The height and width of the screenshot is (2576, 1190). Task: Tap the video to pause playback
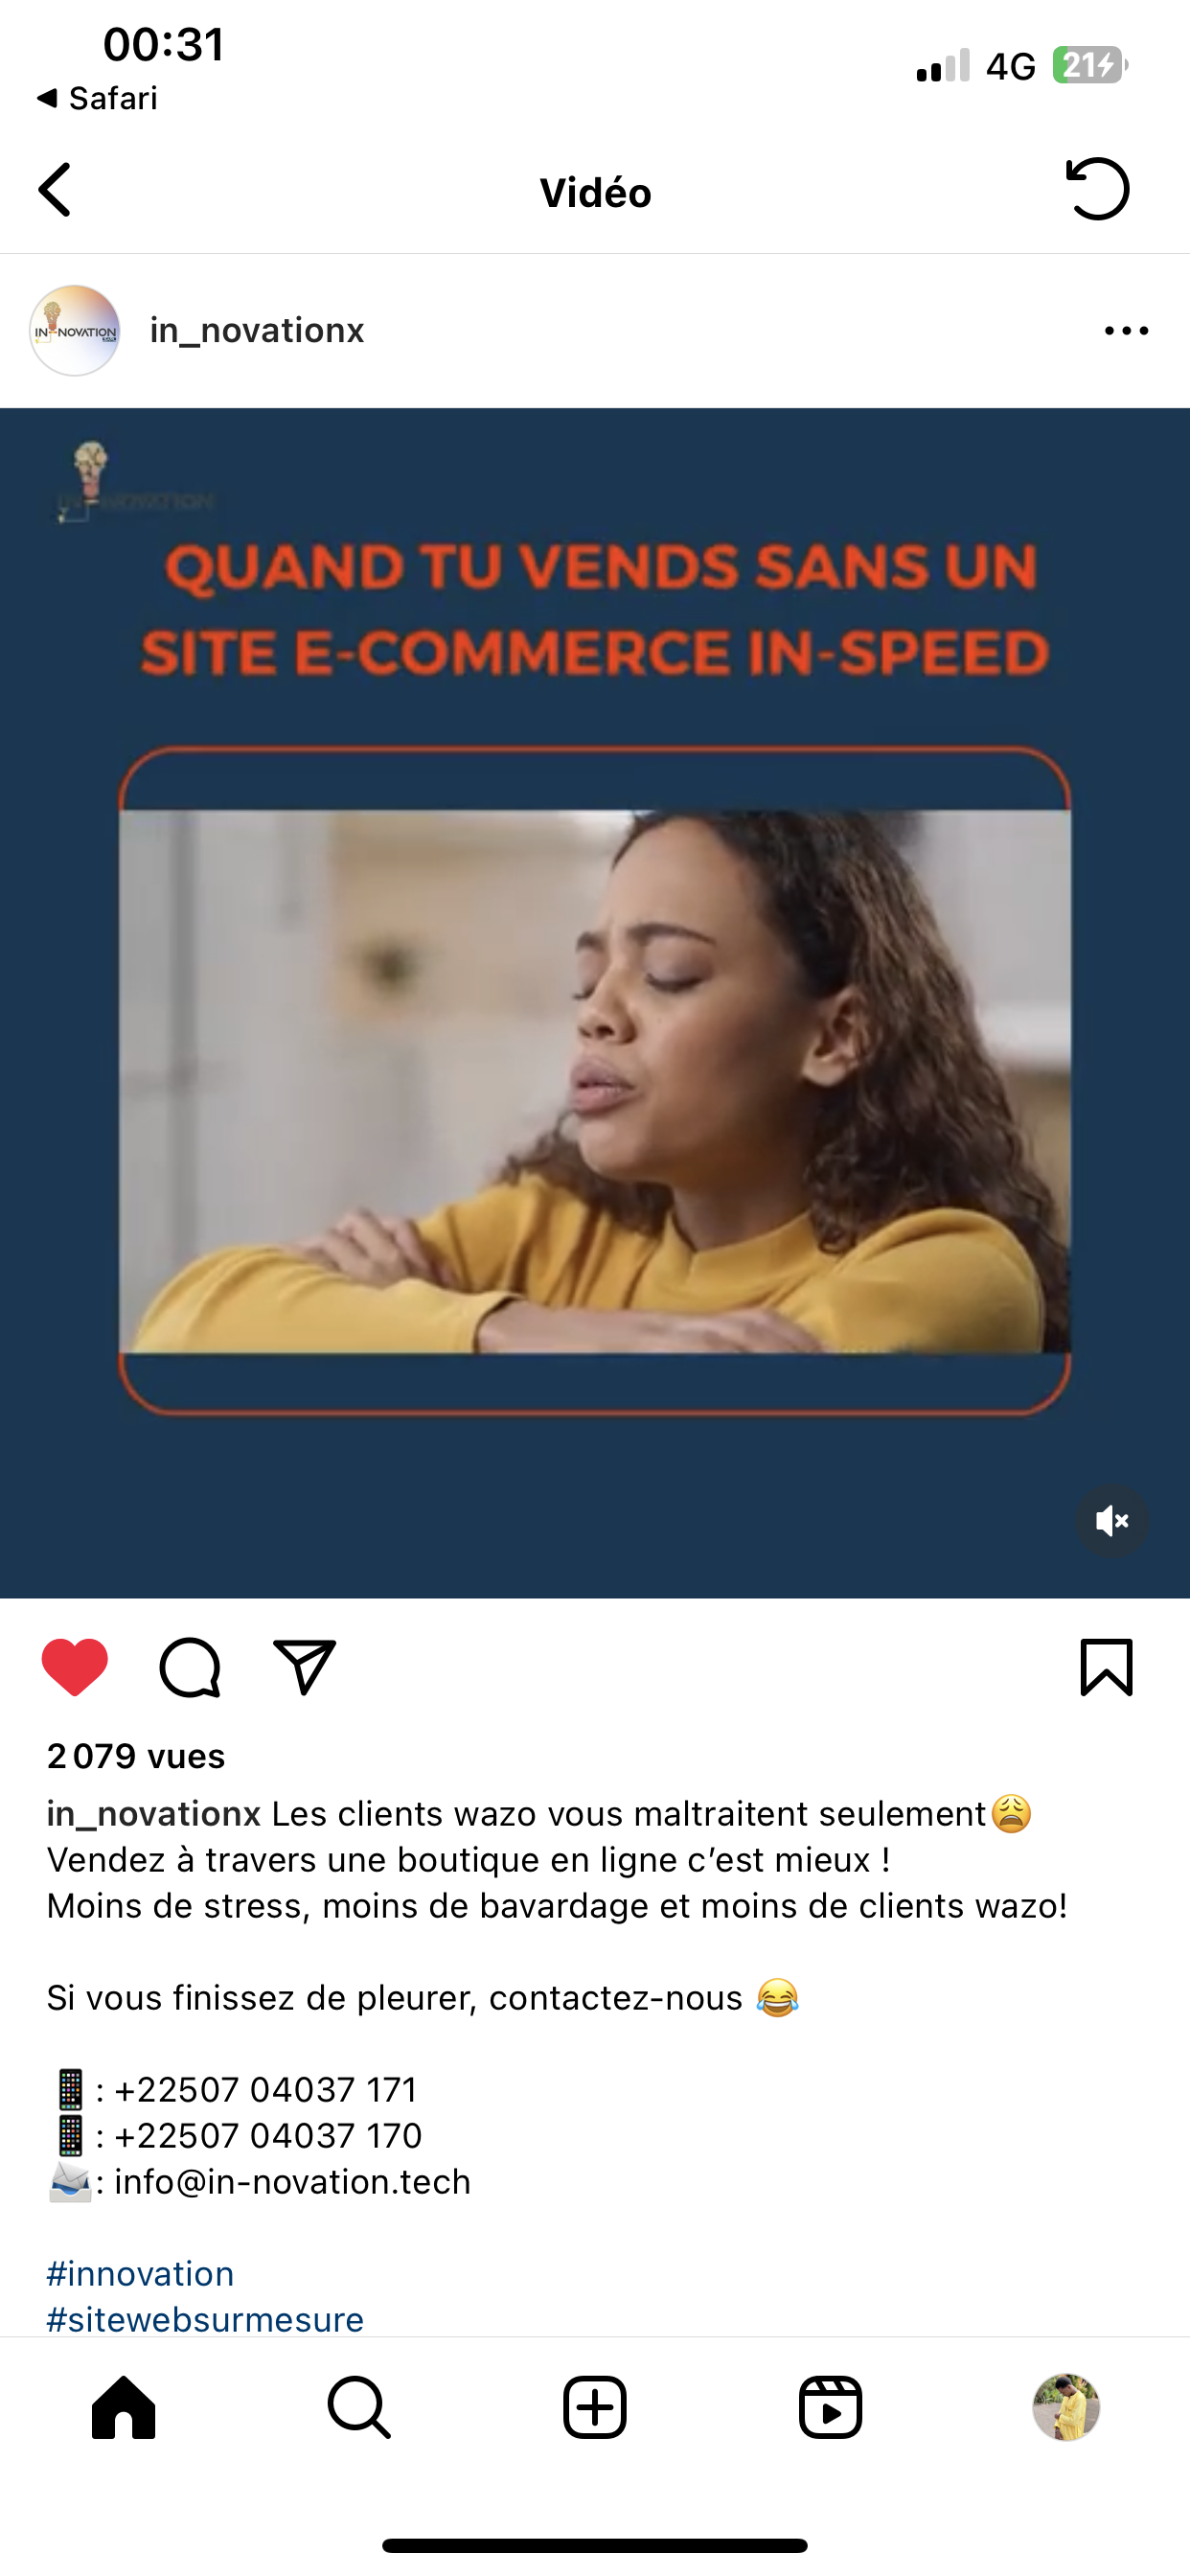[595, 1003]
